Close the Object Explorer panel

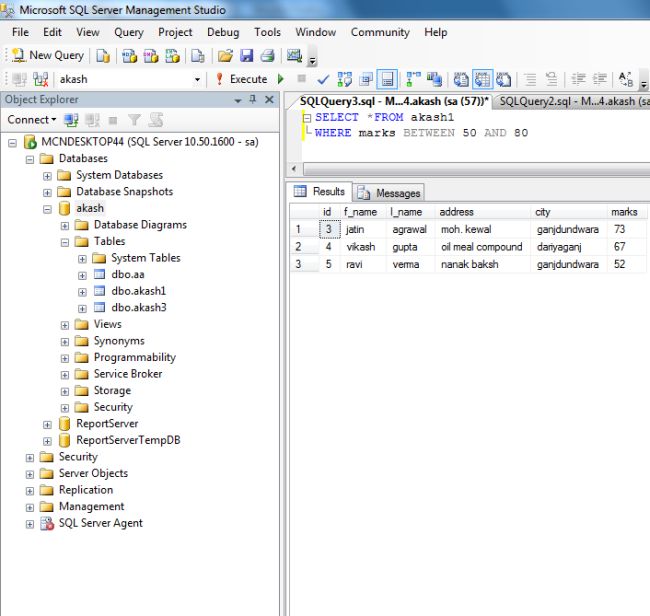pyautogui.click(x=268, y=100)
